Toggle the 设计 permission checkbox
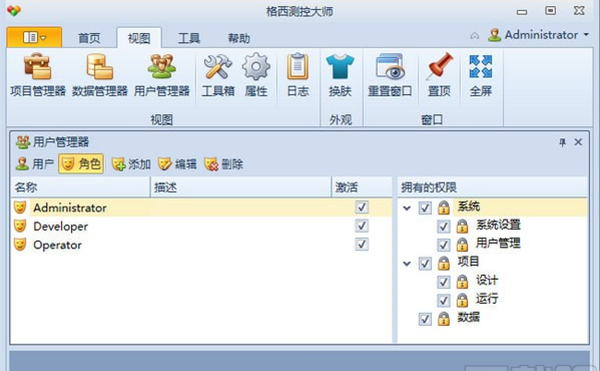Screen dimensions: 600x371 443,282
